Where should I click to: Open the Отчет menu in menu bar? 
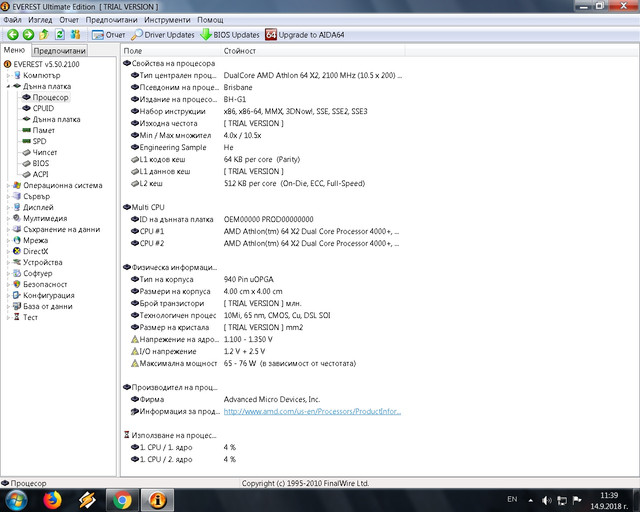click(x=69, y=20)
